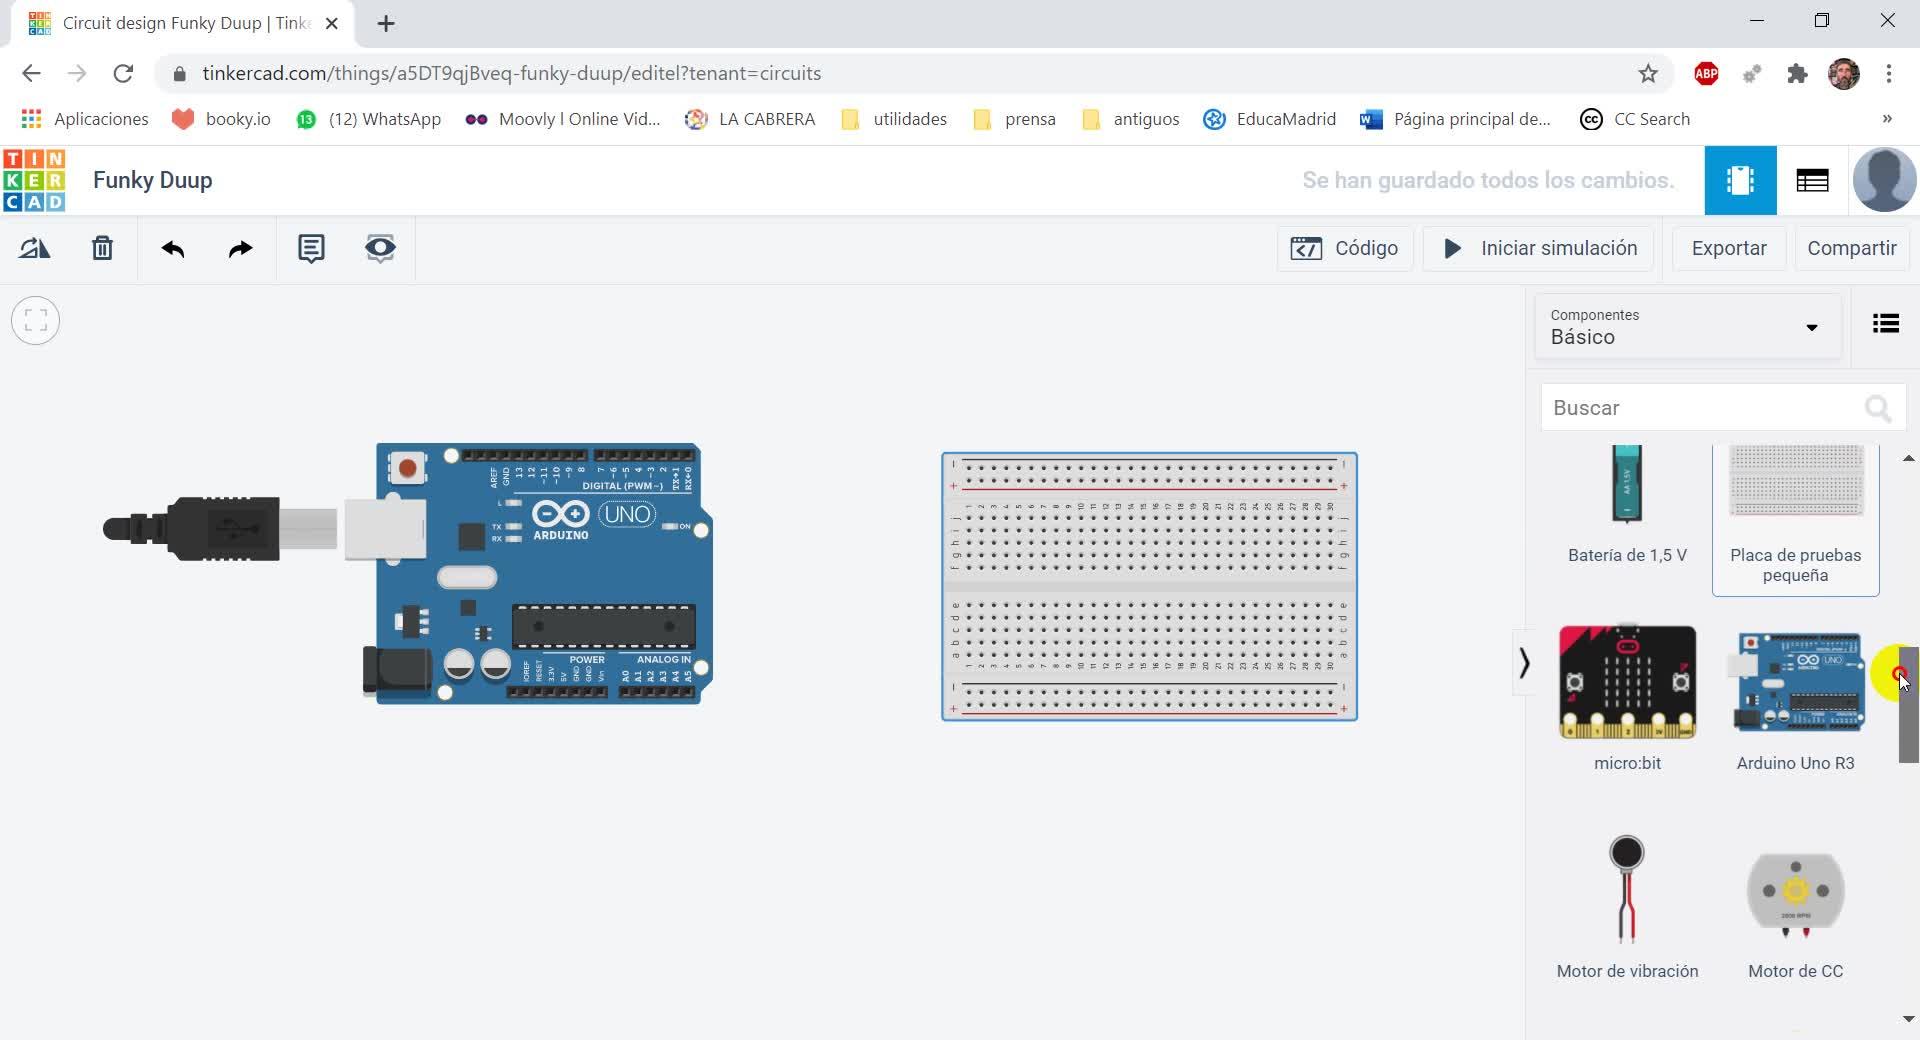Click Iniciar simulación button
Image resolution: width=1920 pixels, height=1040 pixels.
click(1538, 248)
